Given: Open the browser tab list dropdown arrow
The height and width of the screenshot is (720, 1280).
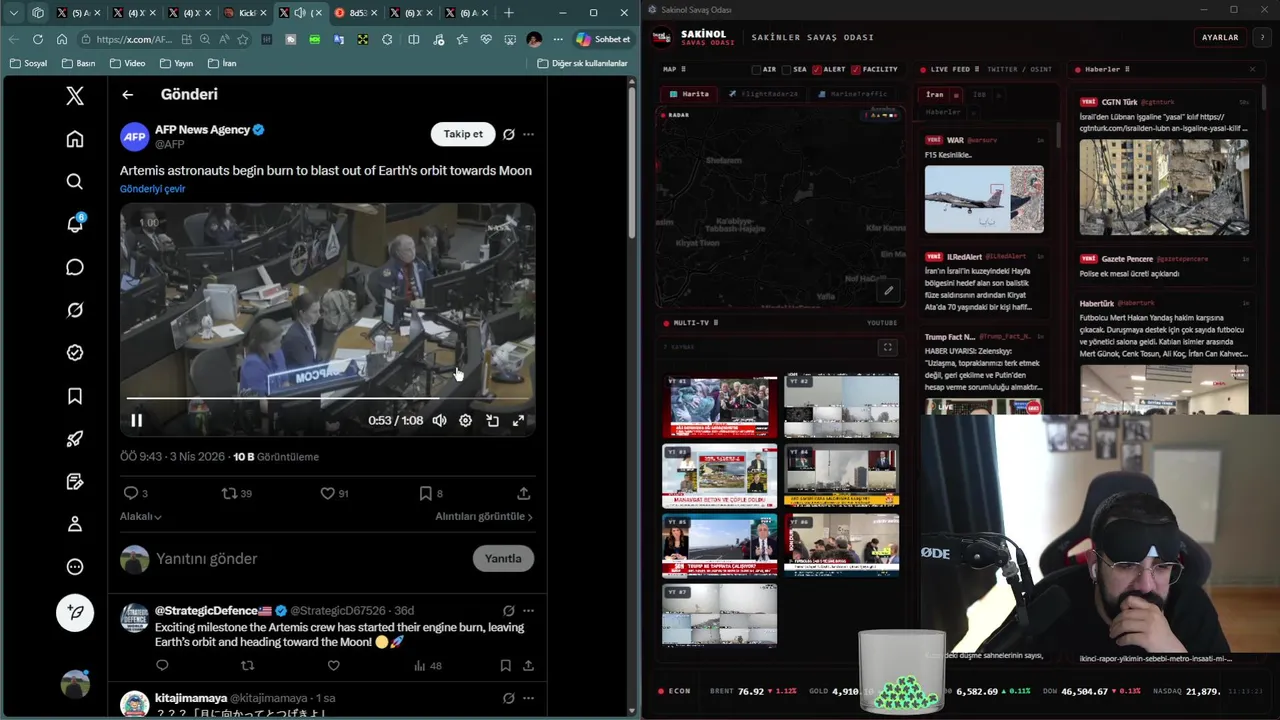Looking at the screenshot, I should (x=14, y=13).
